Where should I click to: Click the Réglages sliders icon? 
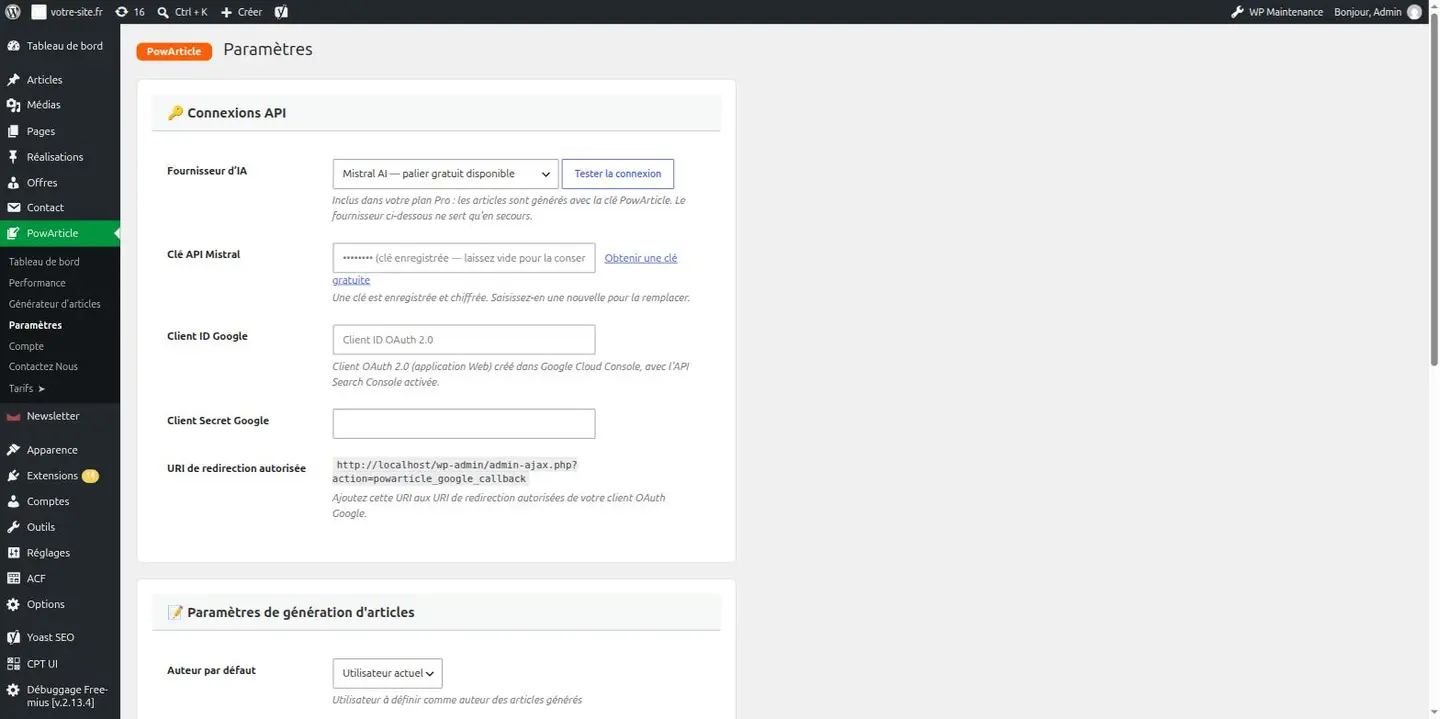(13, 553)
